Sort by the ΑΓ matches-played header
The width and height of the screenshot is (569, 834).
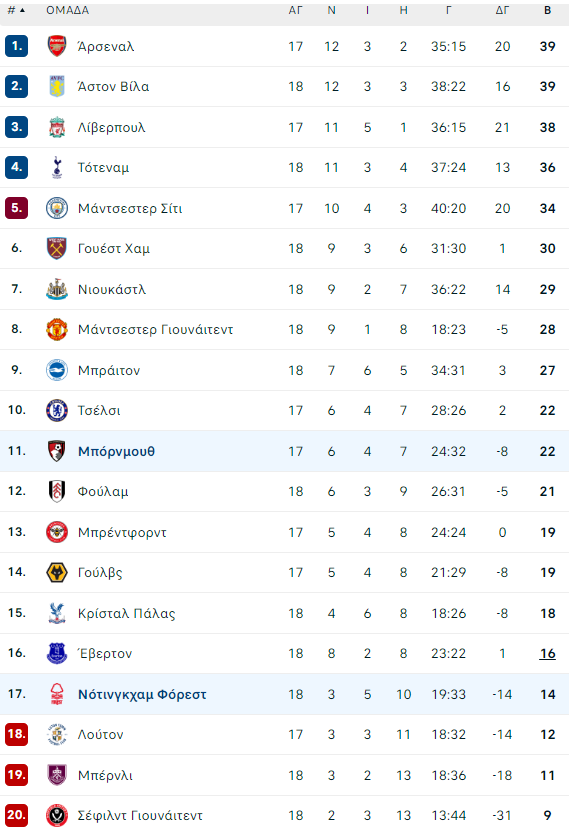pyautogui.click(x=295, y=10)
